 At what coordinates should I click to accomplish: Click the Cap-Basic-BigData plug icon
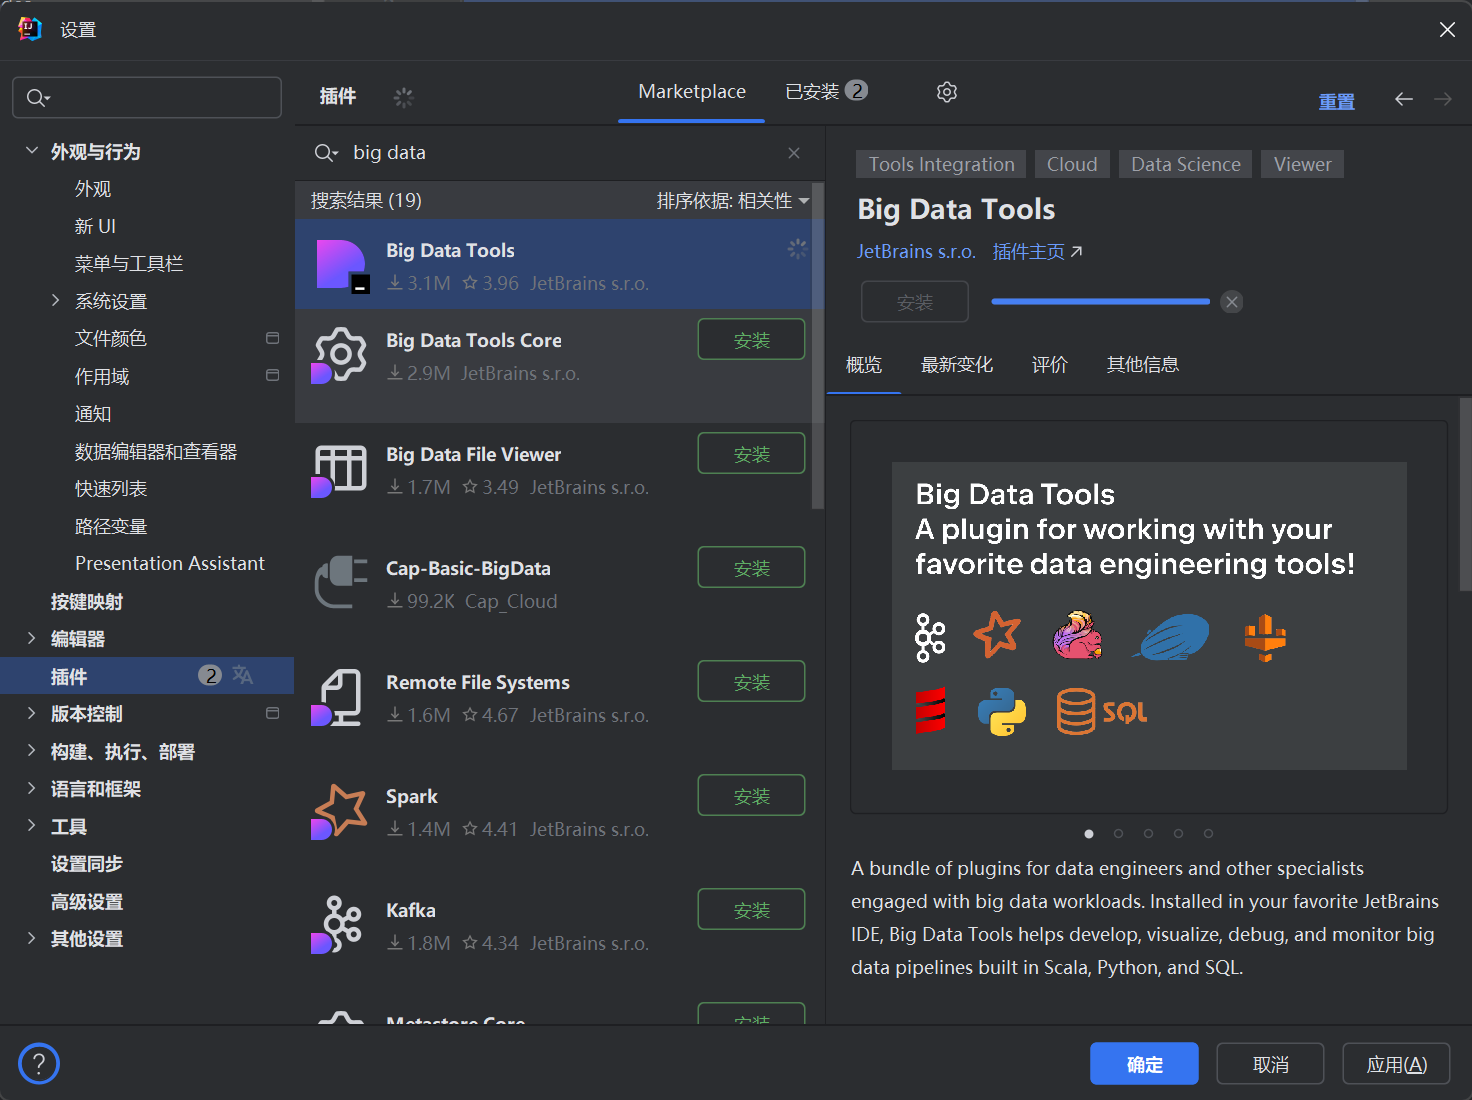point(341,582)
